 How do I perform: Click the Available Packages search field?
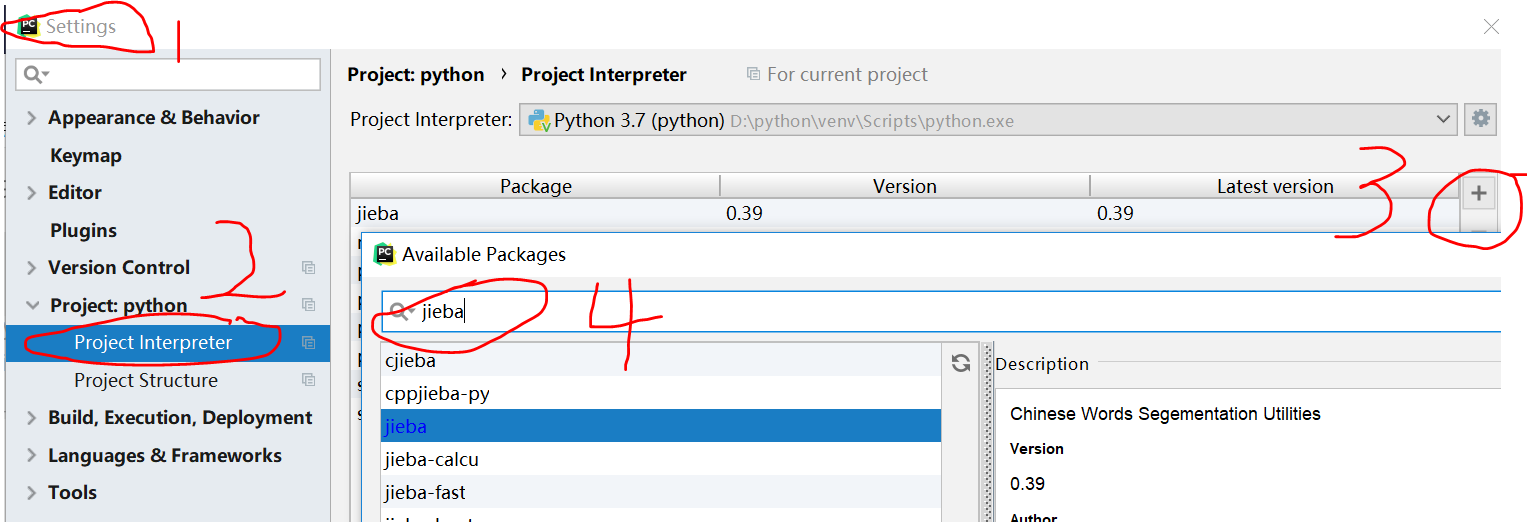941,311
